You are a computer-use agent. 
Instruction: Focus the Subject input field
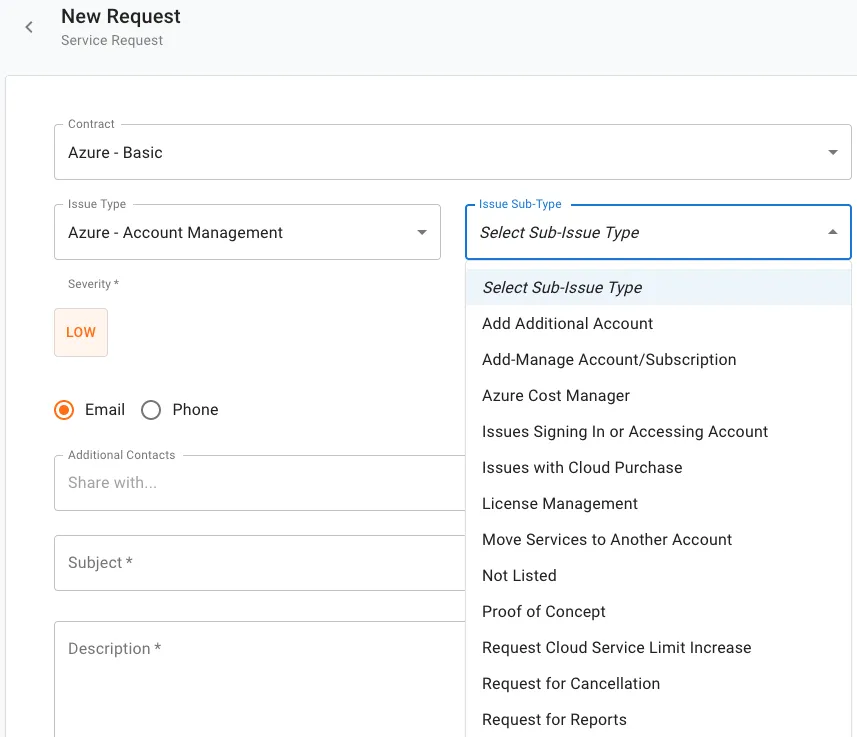pyautogui.click(x=260, y=563)
